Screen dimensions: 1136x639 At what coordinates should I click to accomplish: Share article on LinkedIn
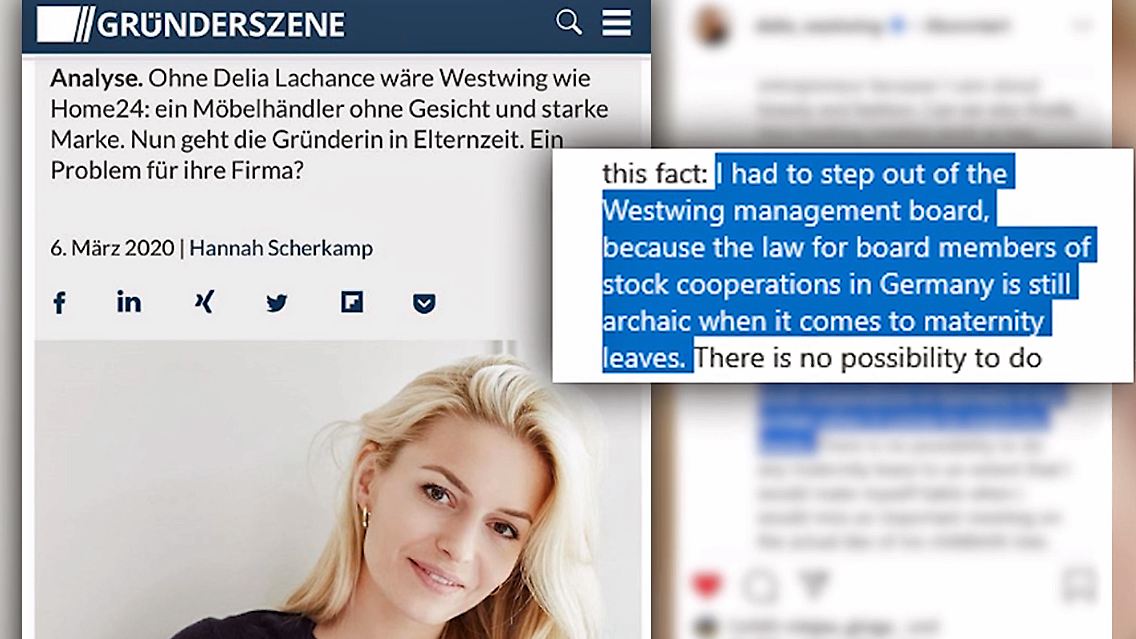click(129, 301)
